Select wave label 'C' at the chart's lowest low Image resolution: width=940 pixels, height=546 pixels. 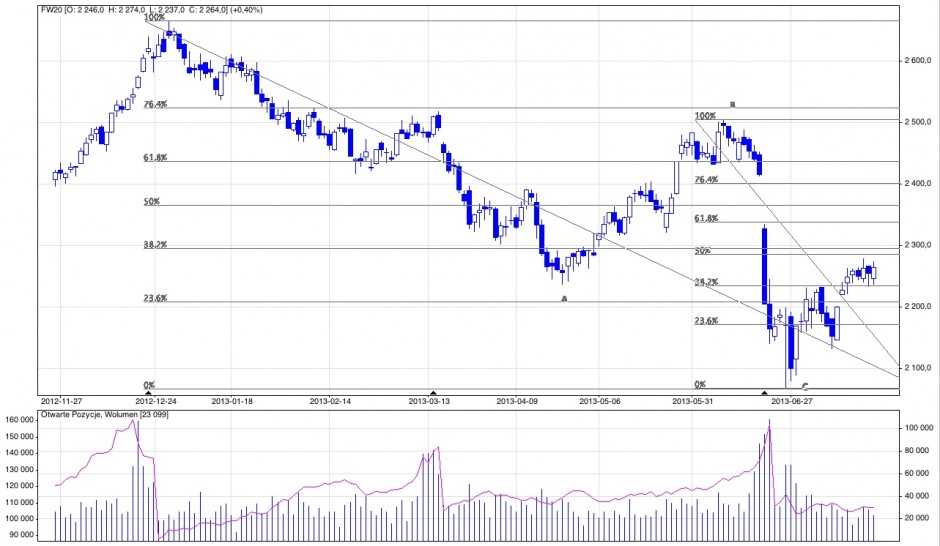(804, 385)
